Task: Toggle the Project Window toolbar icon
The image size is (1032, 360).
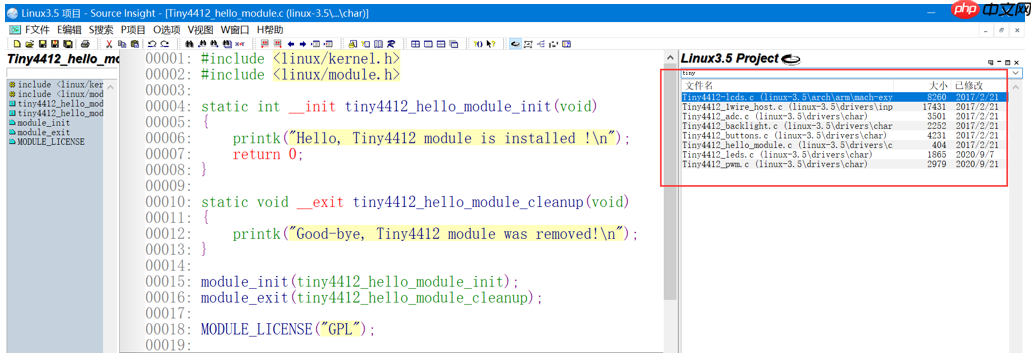Action: coord(514,44)
